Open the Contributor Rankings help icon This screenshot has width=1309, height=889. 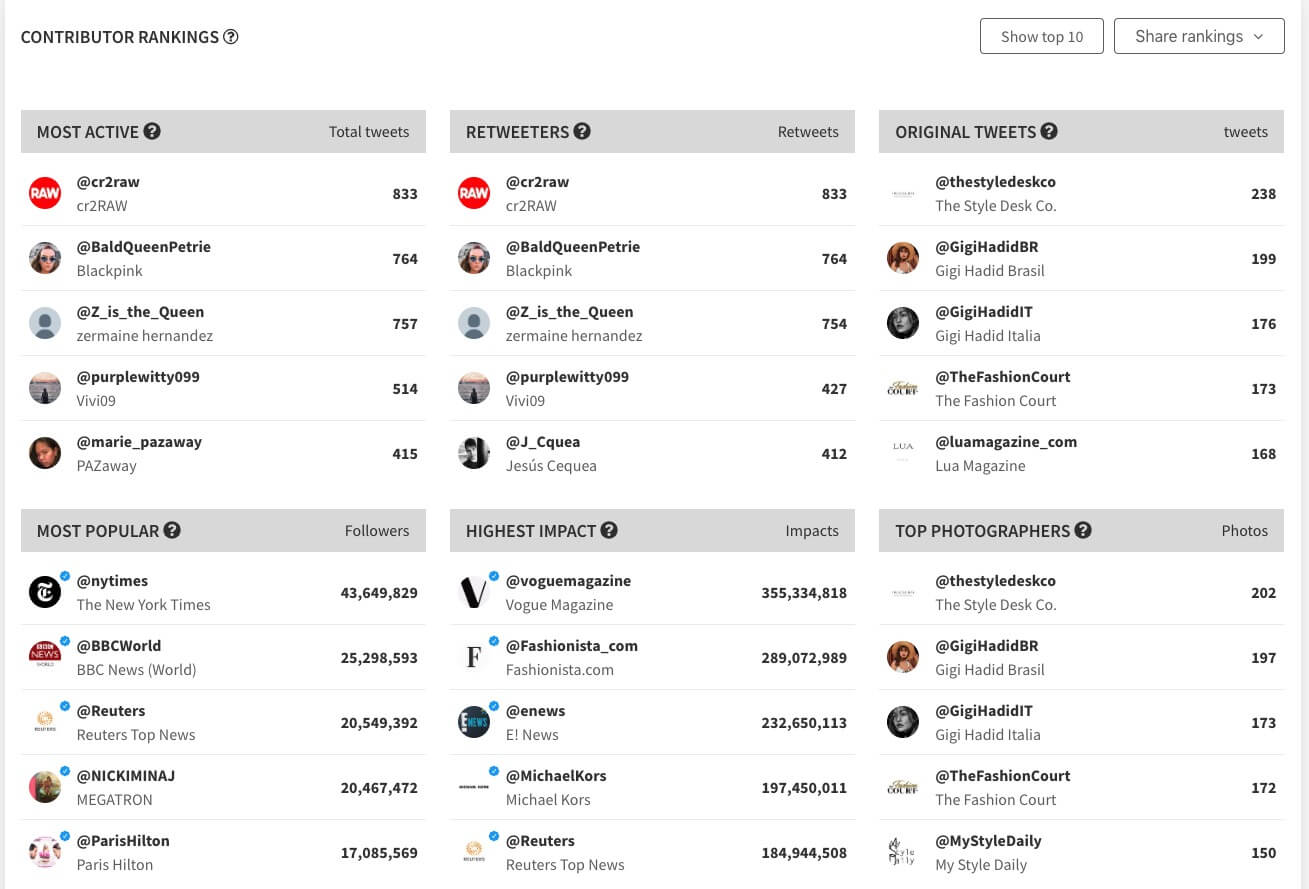[231, 36]
